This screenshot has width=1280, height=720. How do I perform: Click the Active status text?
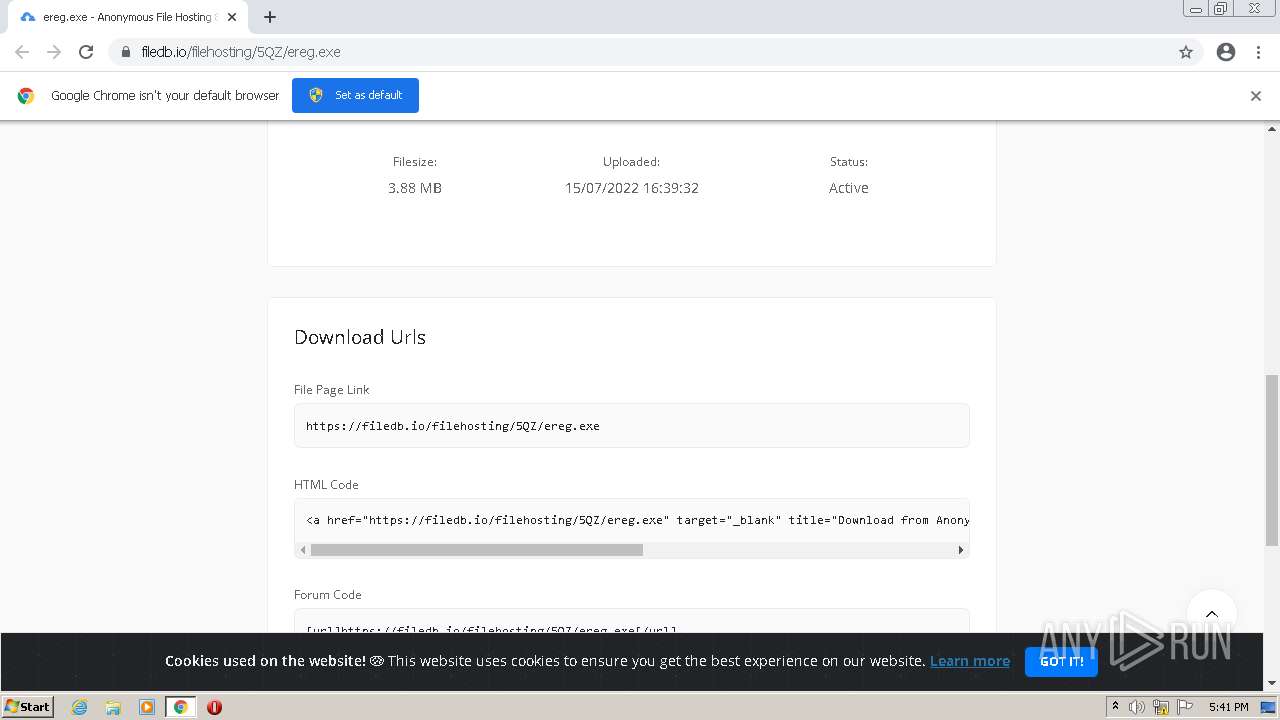pyautogui.click(x=849, y=188)
